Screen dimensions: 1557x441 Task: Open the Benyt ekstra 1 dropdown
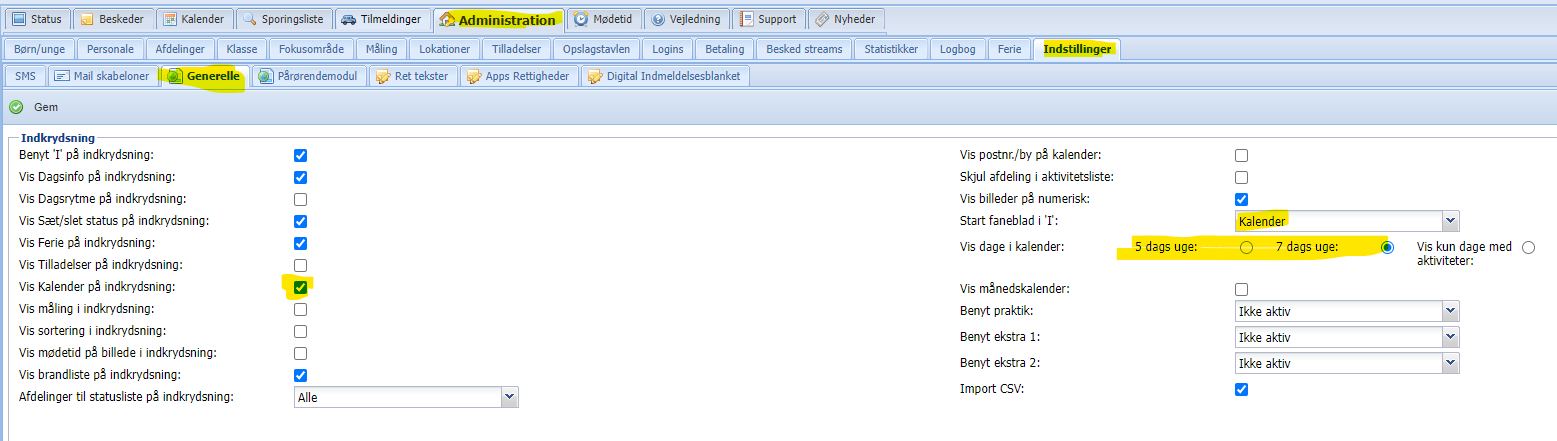coord(1347,338)
